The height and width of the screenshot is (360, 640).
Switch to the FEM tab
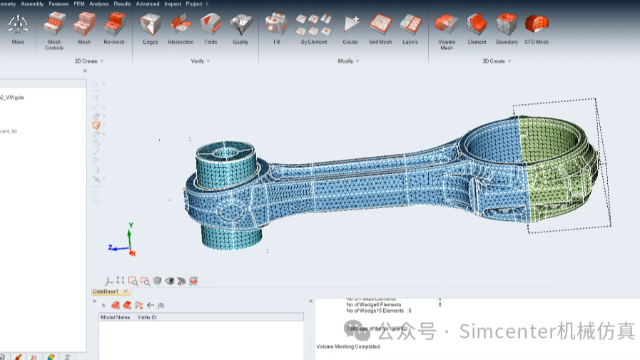79,4
